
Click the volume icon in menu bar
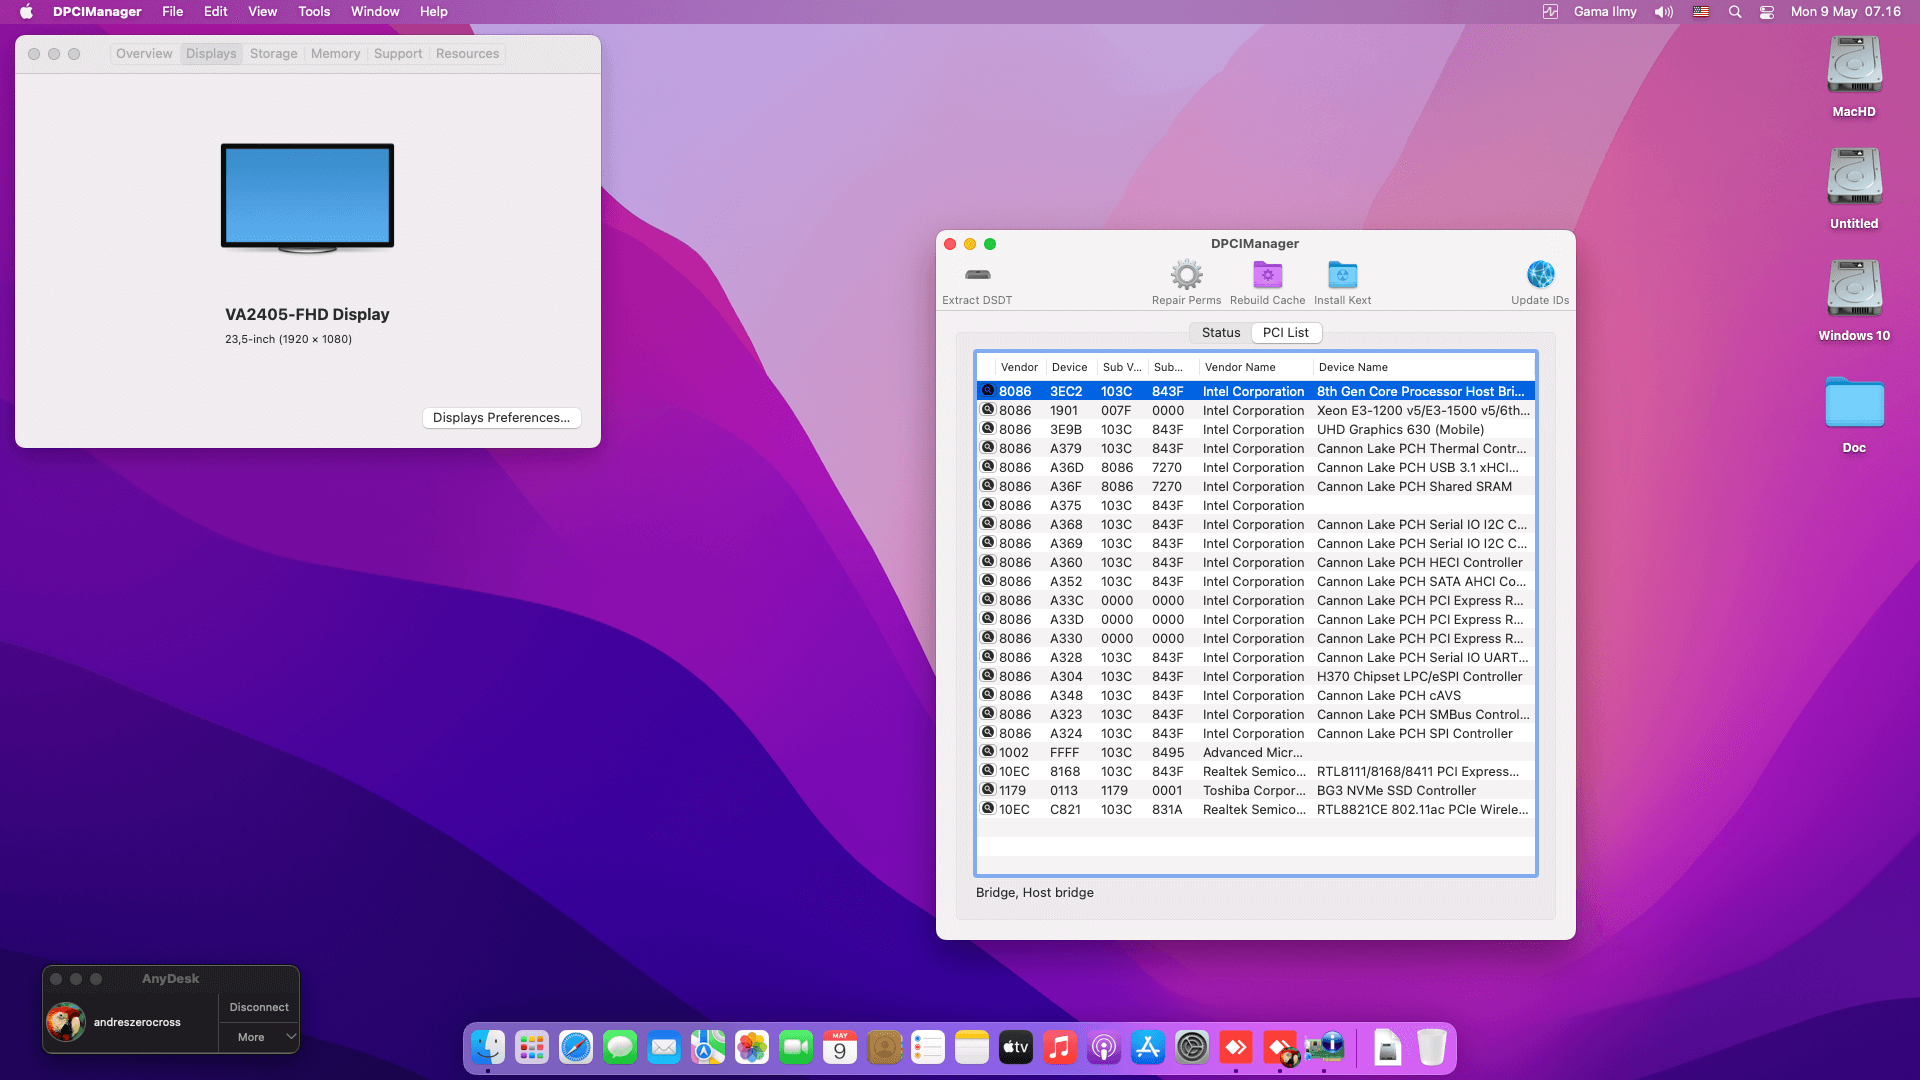tap(1664, 12)
